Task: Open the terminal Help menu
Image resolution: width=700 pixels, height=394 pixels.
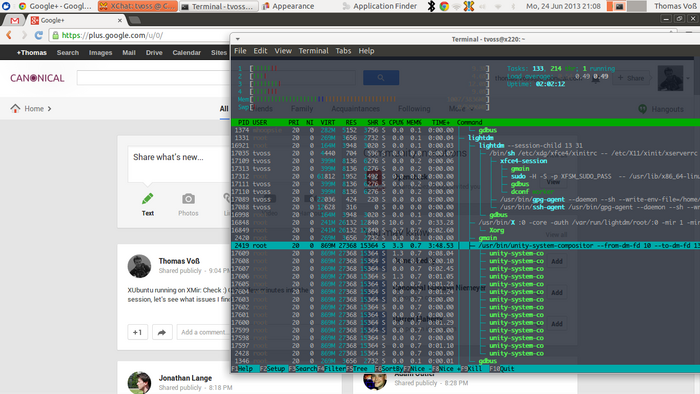Action: [x=367, y=51]
